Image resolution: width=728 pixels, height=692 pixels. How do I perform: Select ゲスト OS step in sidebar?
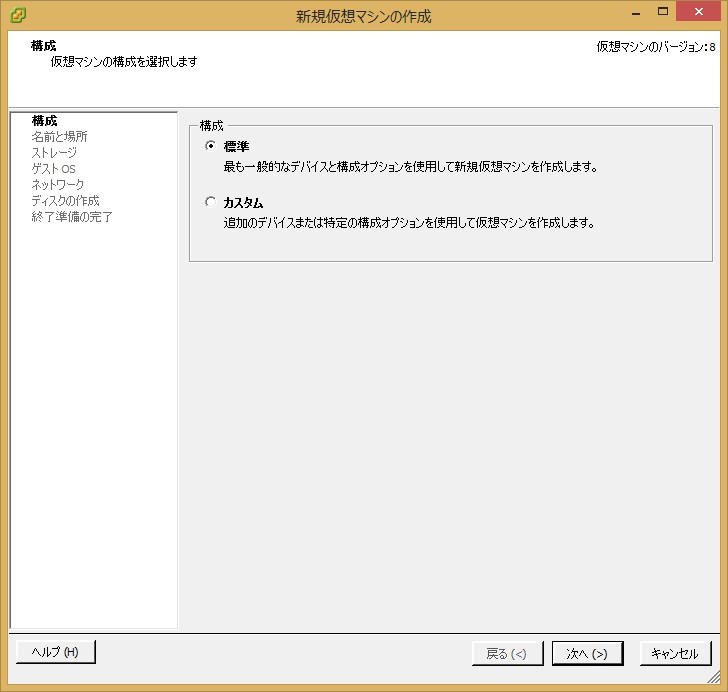[53, 169]
